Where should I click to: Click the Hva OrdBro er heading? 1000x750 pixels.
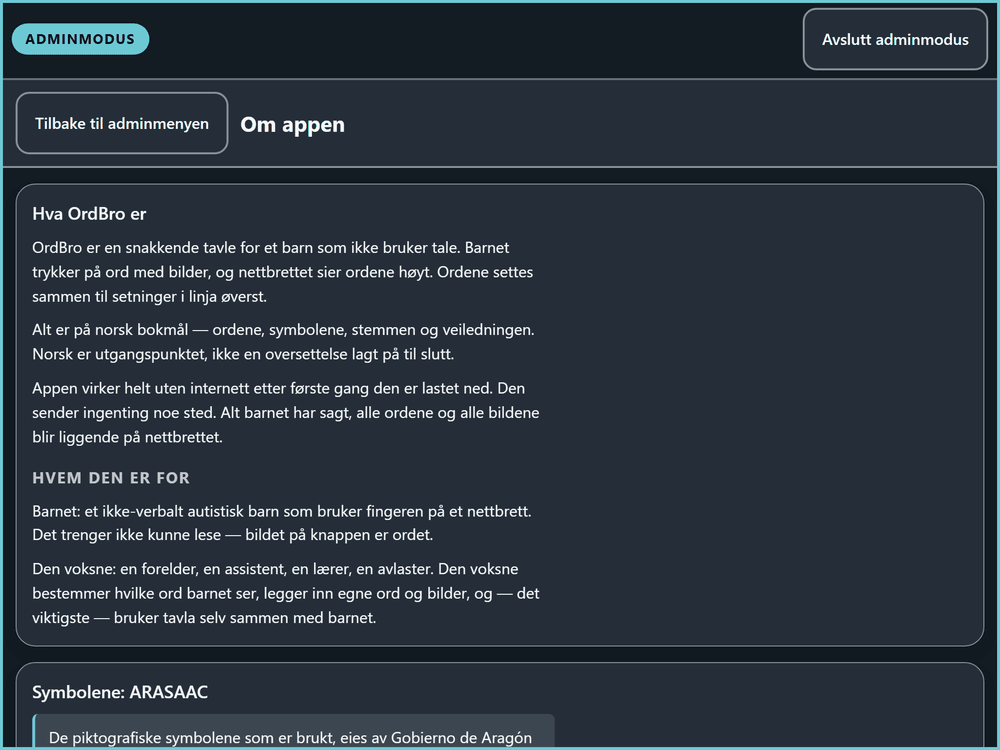click(89, 214)
